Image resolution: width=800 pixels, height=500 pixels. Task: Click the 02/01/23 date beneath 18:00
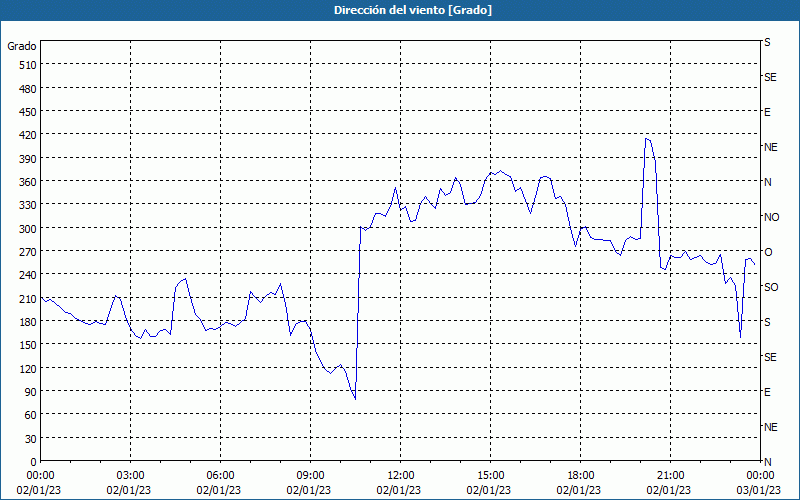pyautogui.click(x=579, y=490)
